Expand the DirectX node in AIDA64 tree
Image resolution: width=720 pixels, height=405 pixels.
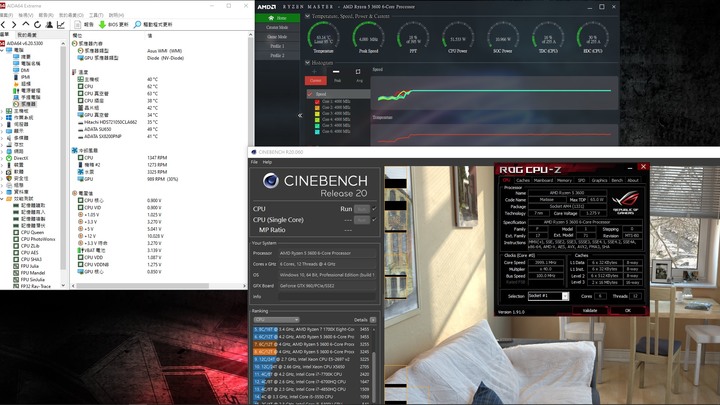pyautogui.click(x=2, y=158)
